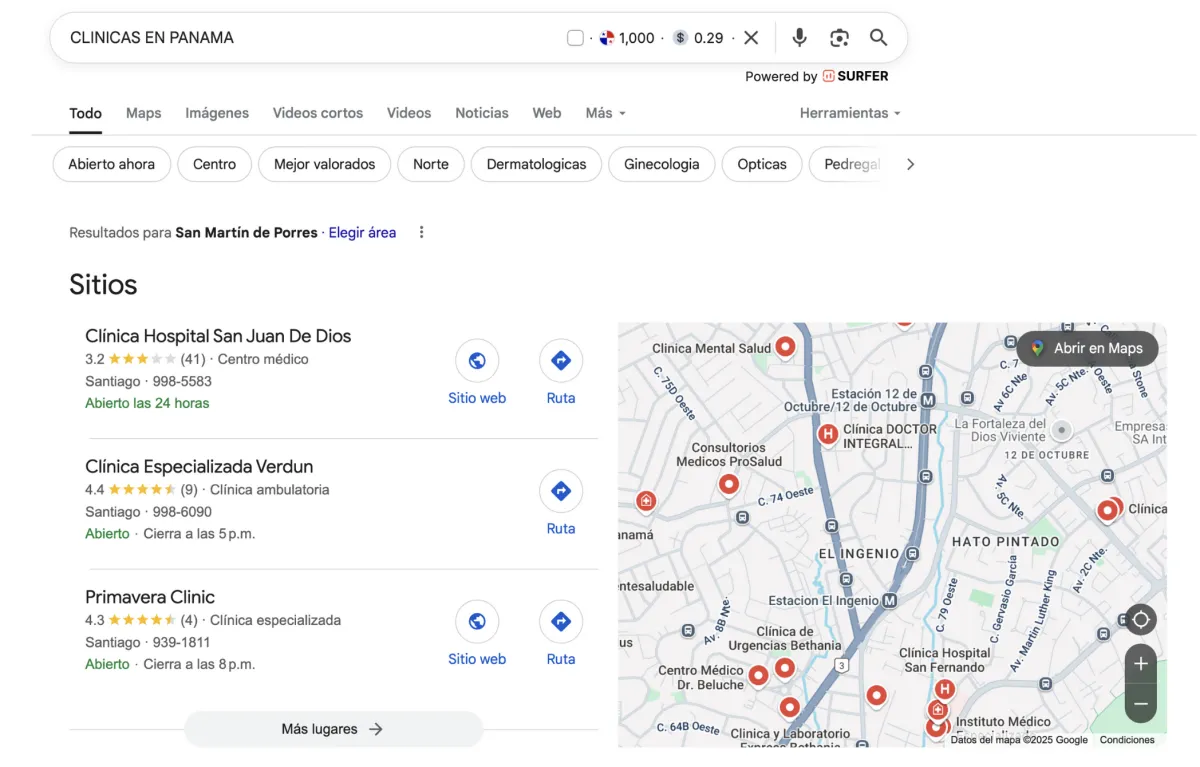Expand the Más dropdown menu
The height and width of the screenshot is (767, 1200).
(606, 113)
